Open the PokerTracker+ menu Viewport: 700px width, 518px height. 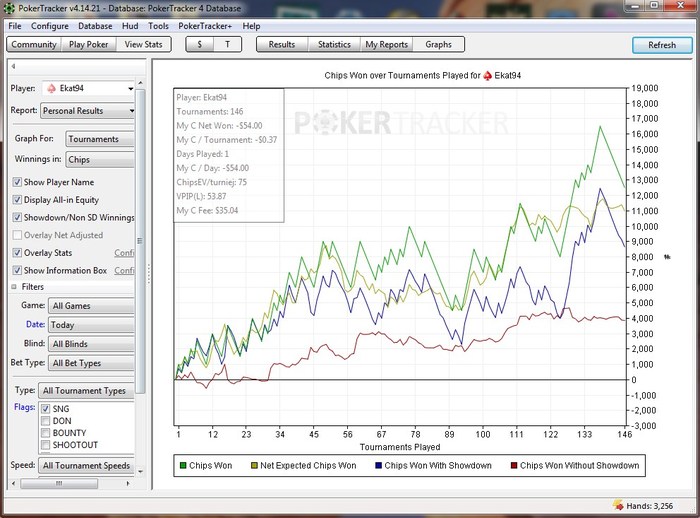205,26
